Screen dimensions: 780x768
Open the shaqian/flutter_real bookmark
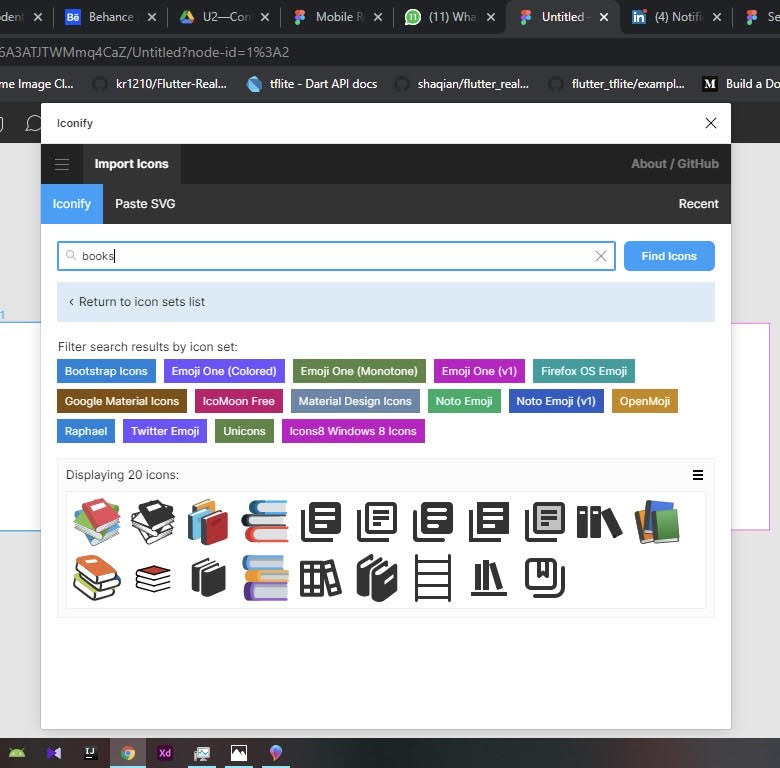coord(462,84)
